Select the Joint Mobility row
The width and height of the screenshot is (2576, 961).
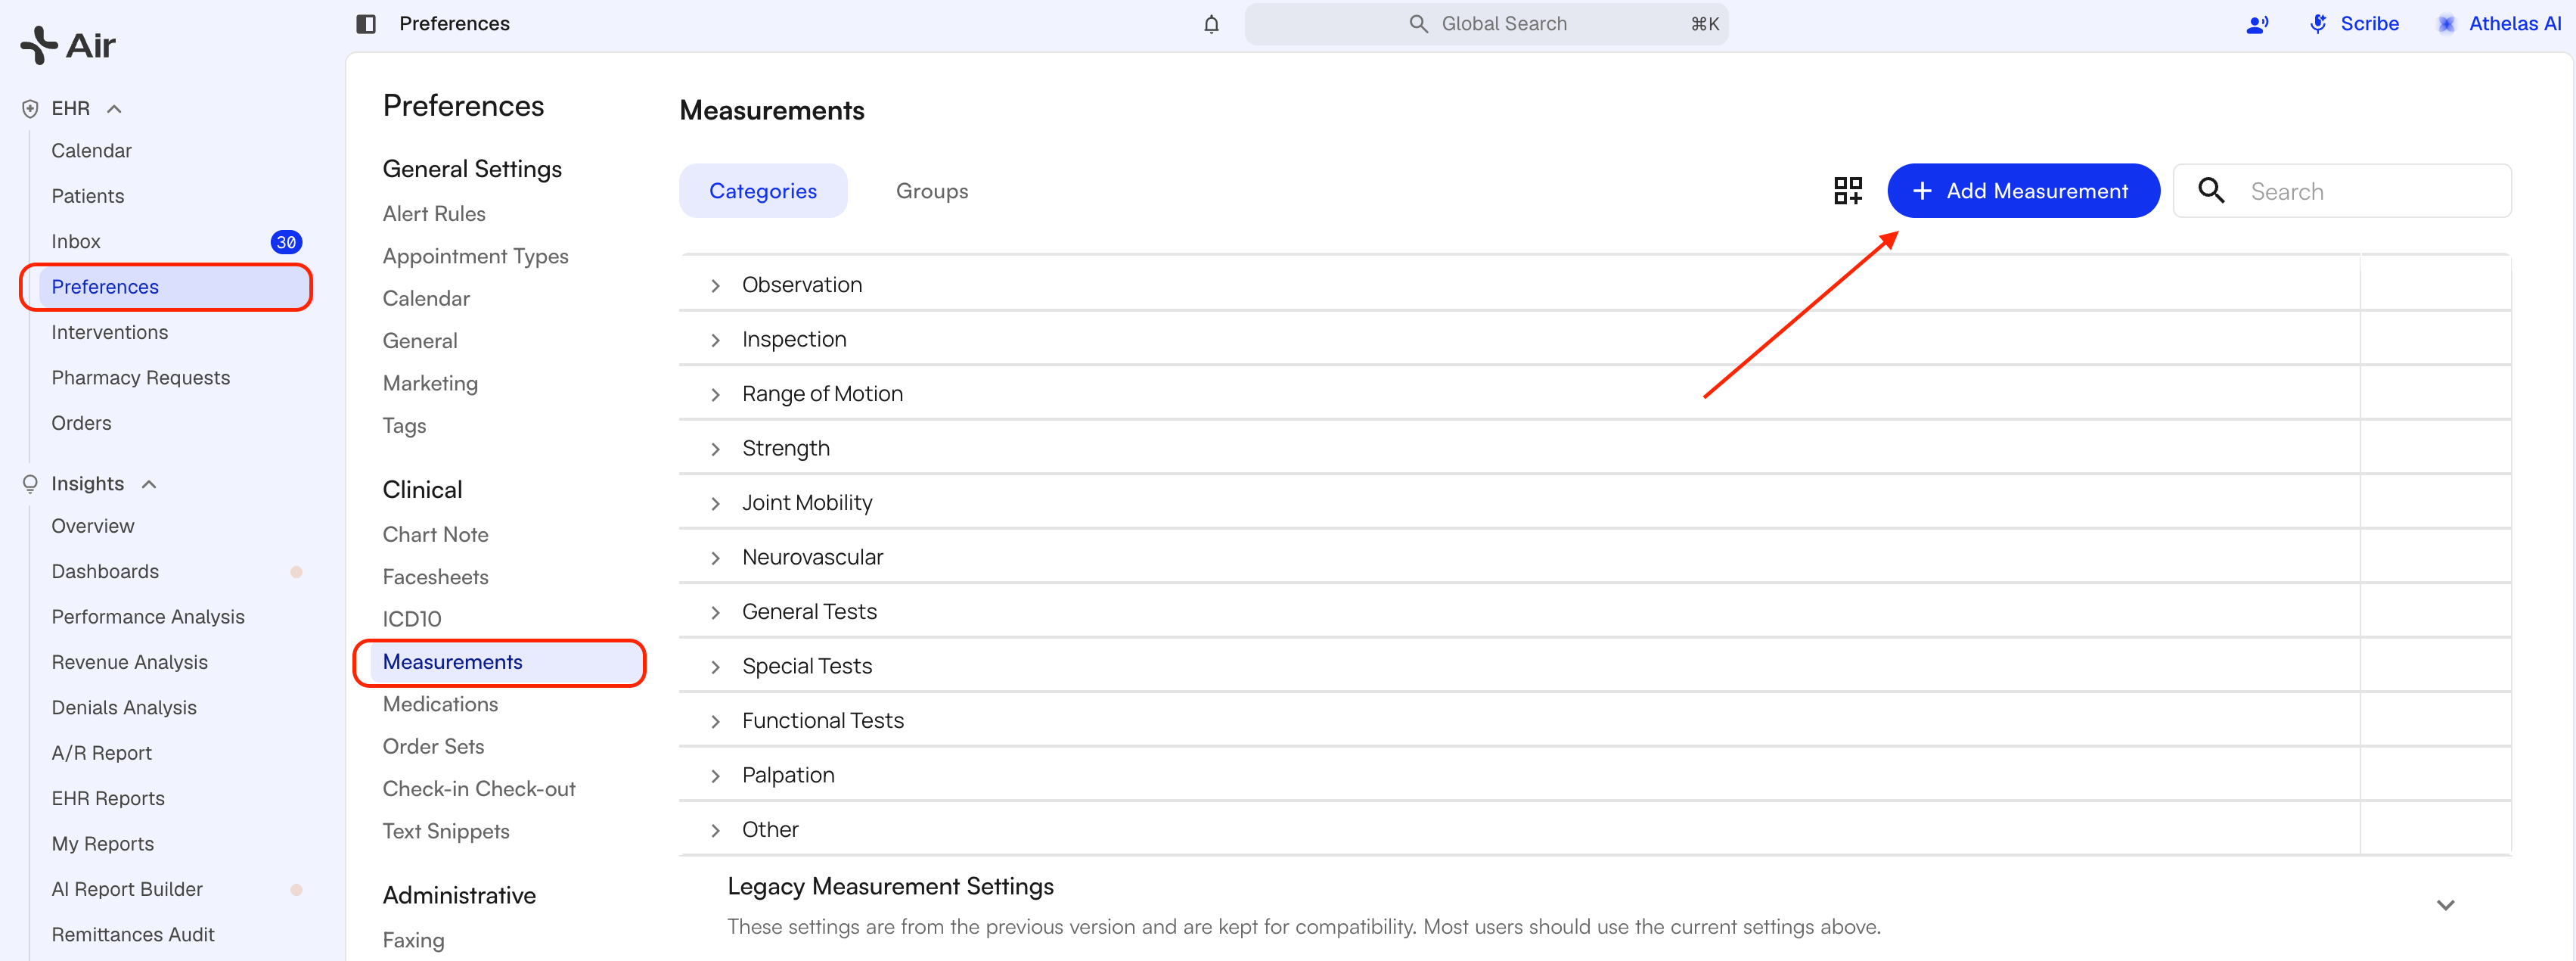1594,503
